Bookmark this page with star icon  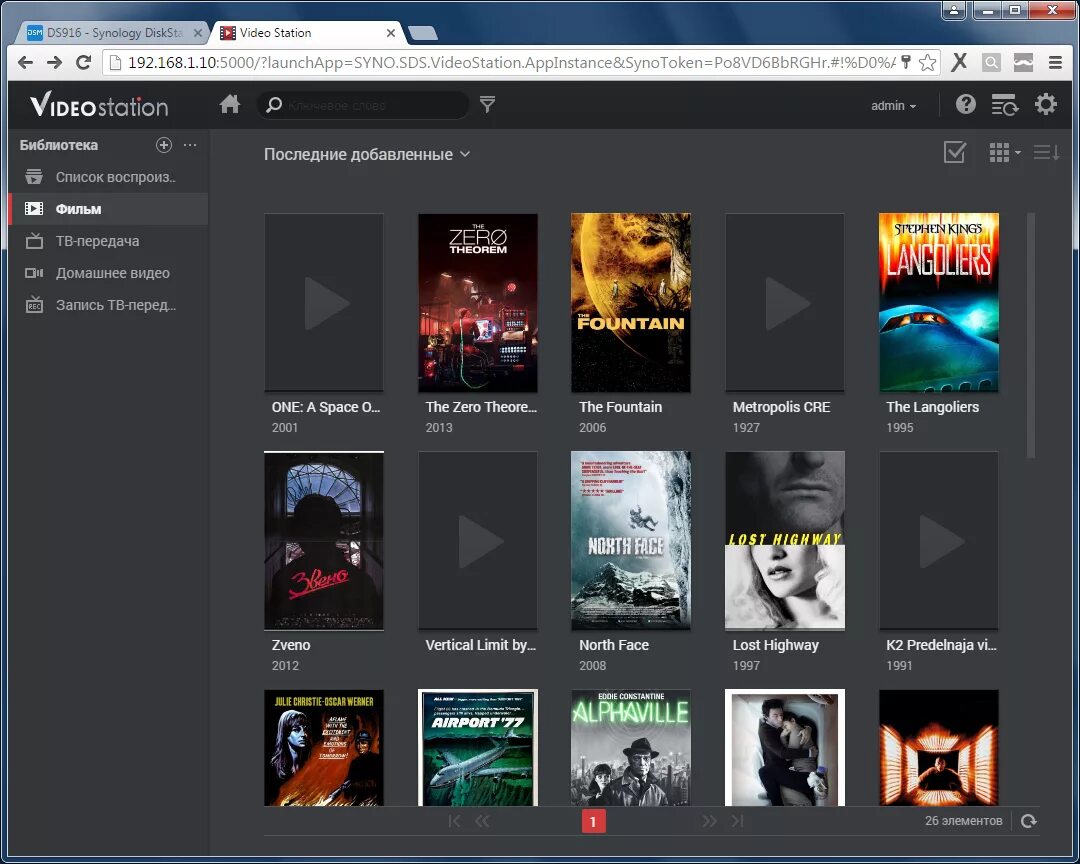[928, 63]
